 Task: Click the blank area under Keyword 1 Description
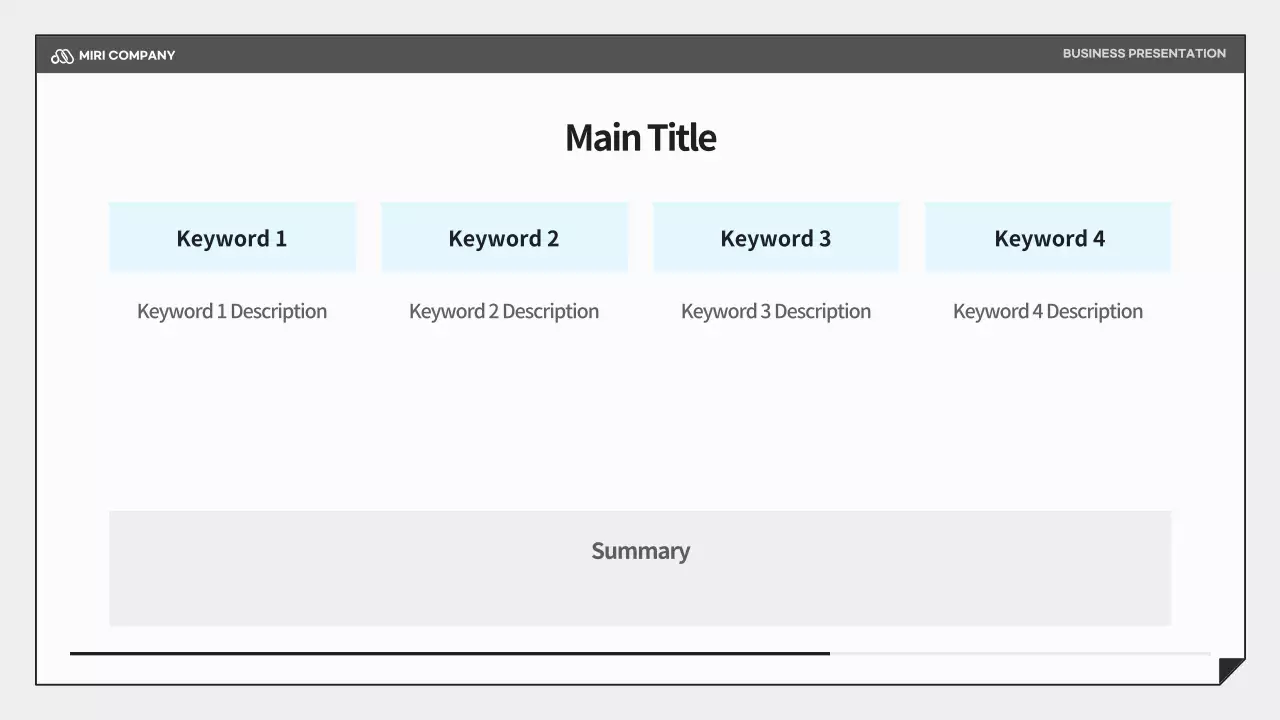(x=232, y=410)
